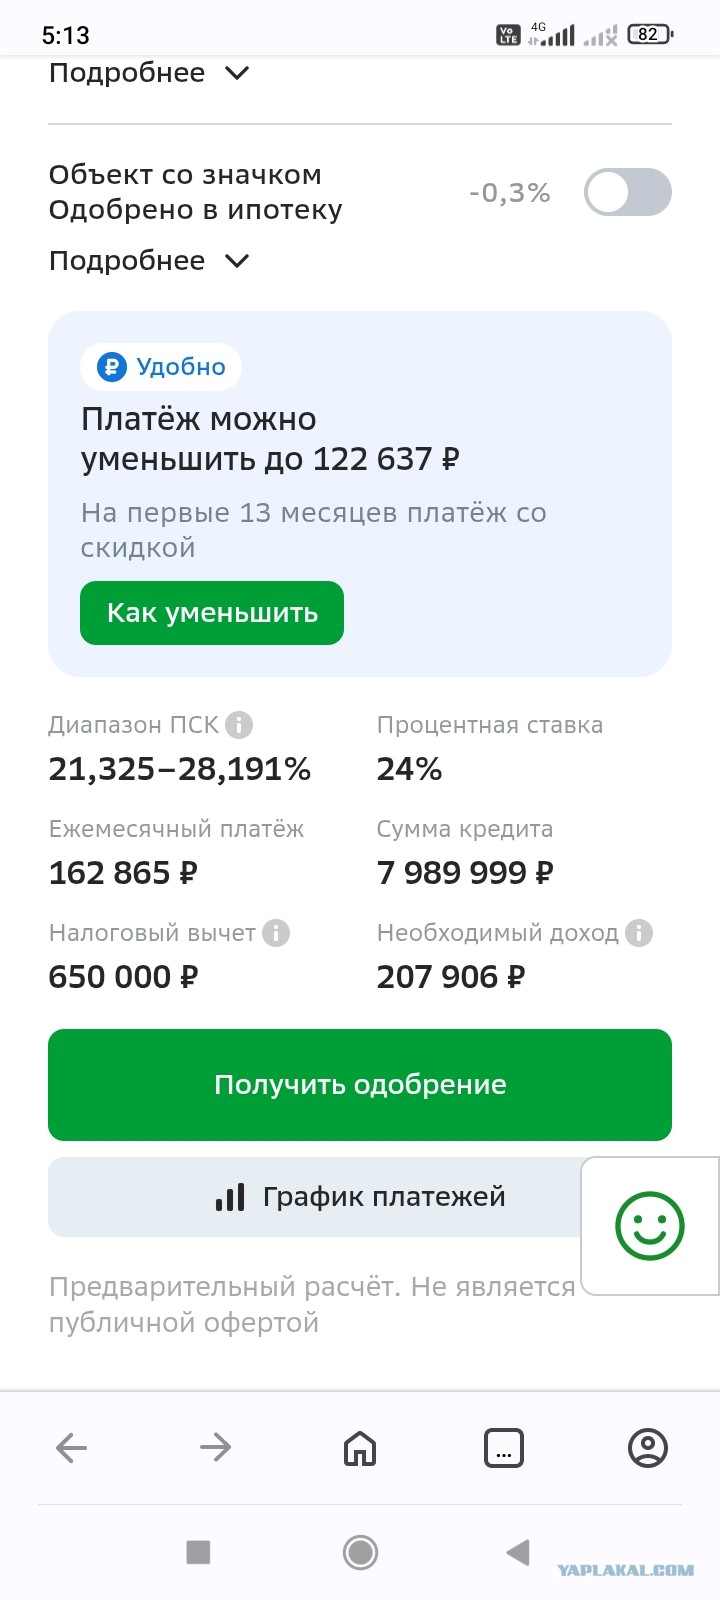
Task: Go back with browser left arrow
Action: 72,1447
